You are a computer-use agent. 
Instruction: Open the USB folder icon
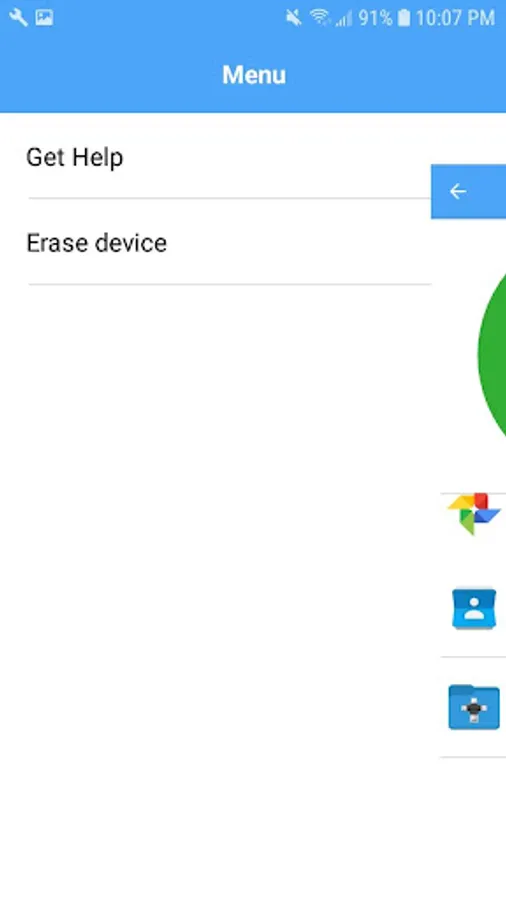(474, 707)
